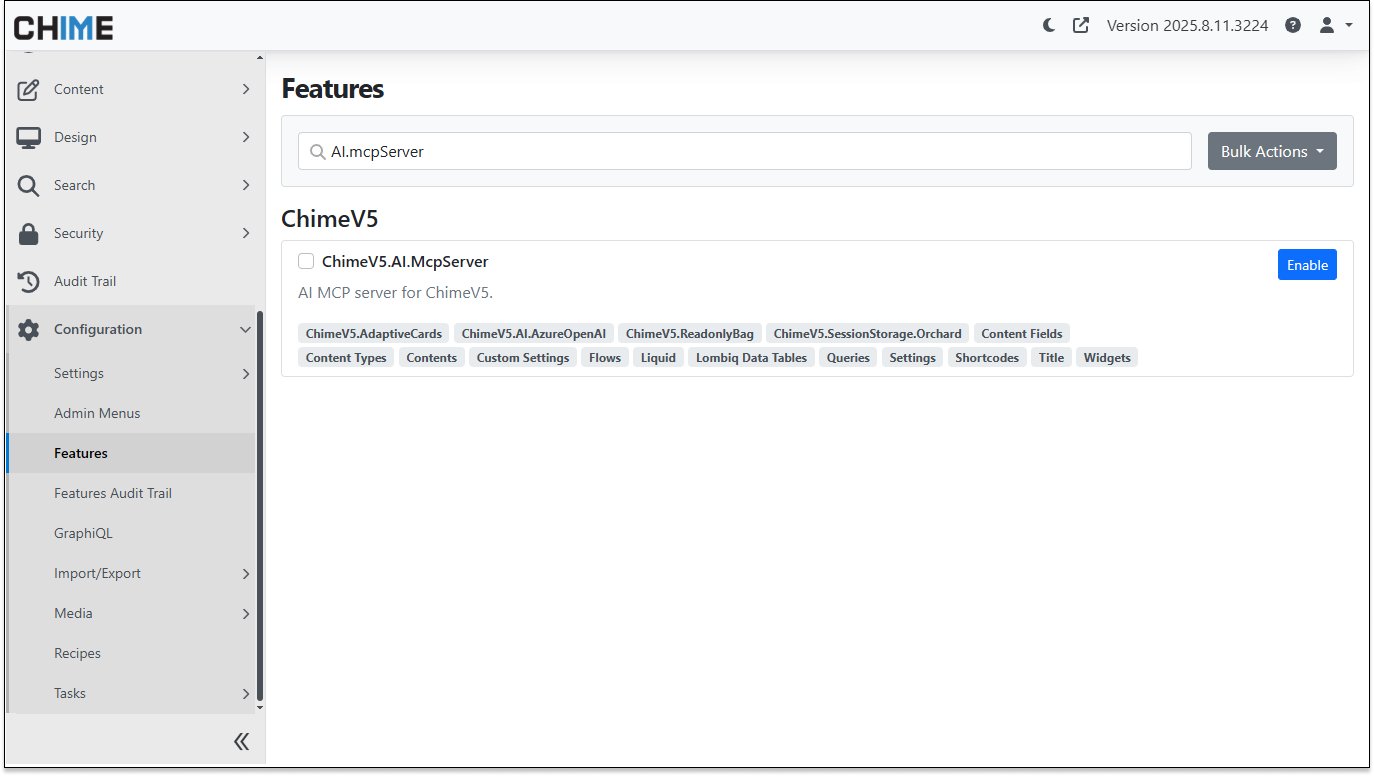The width and height of the screenshot is (1374, 776).
Task: Open site in new window icon
Action: [1081, 26]
